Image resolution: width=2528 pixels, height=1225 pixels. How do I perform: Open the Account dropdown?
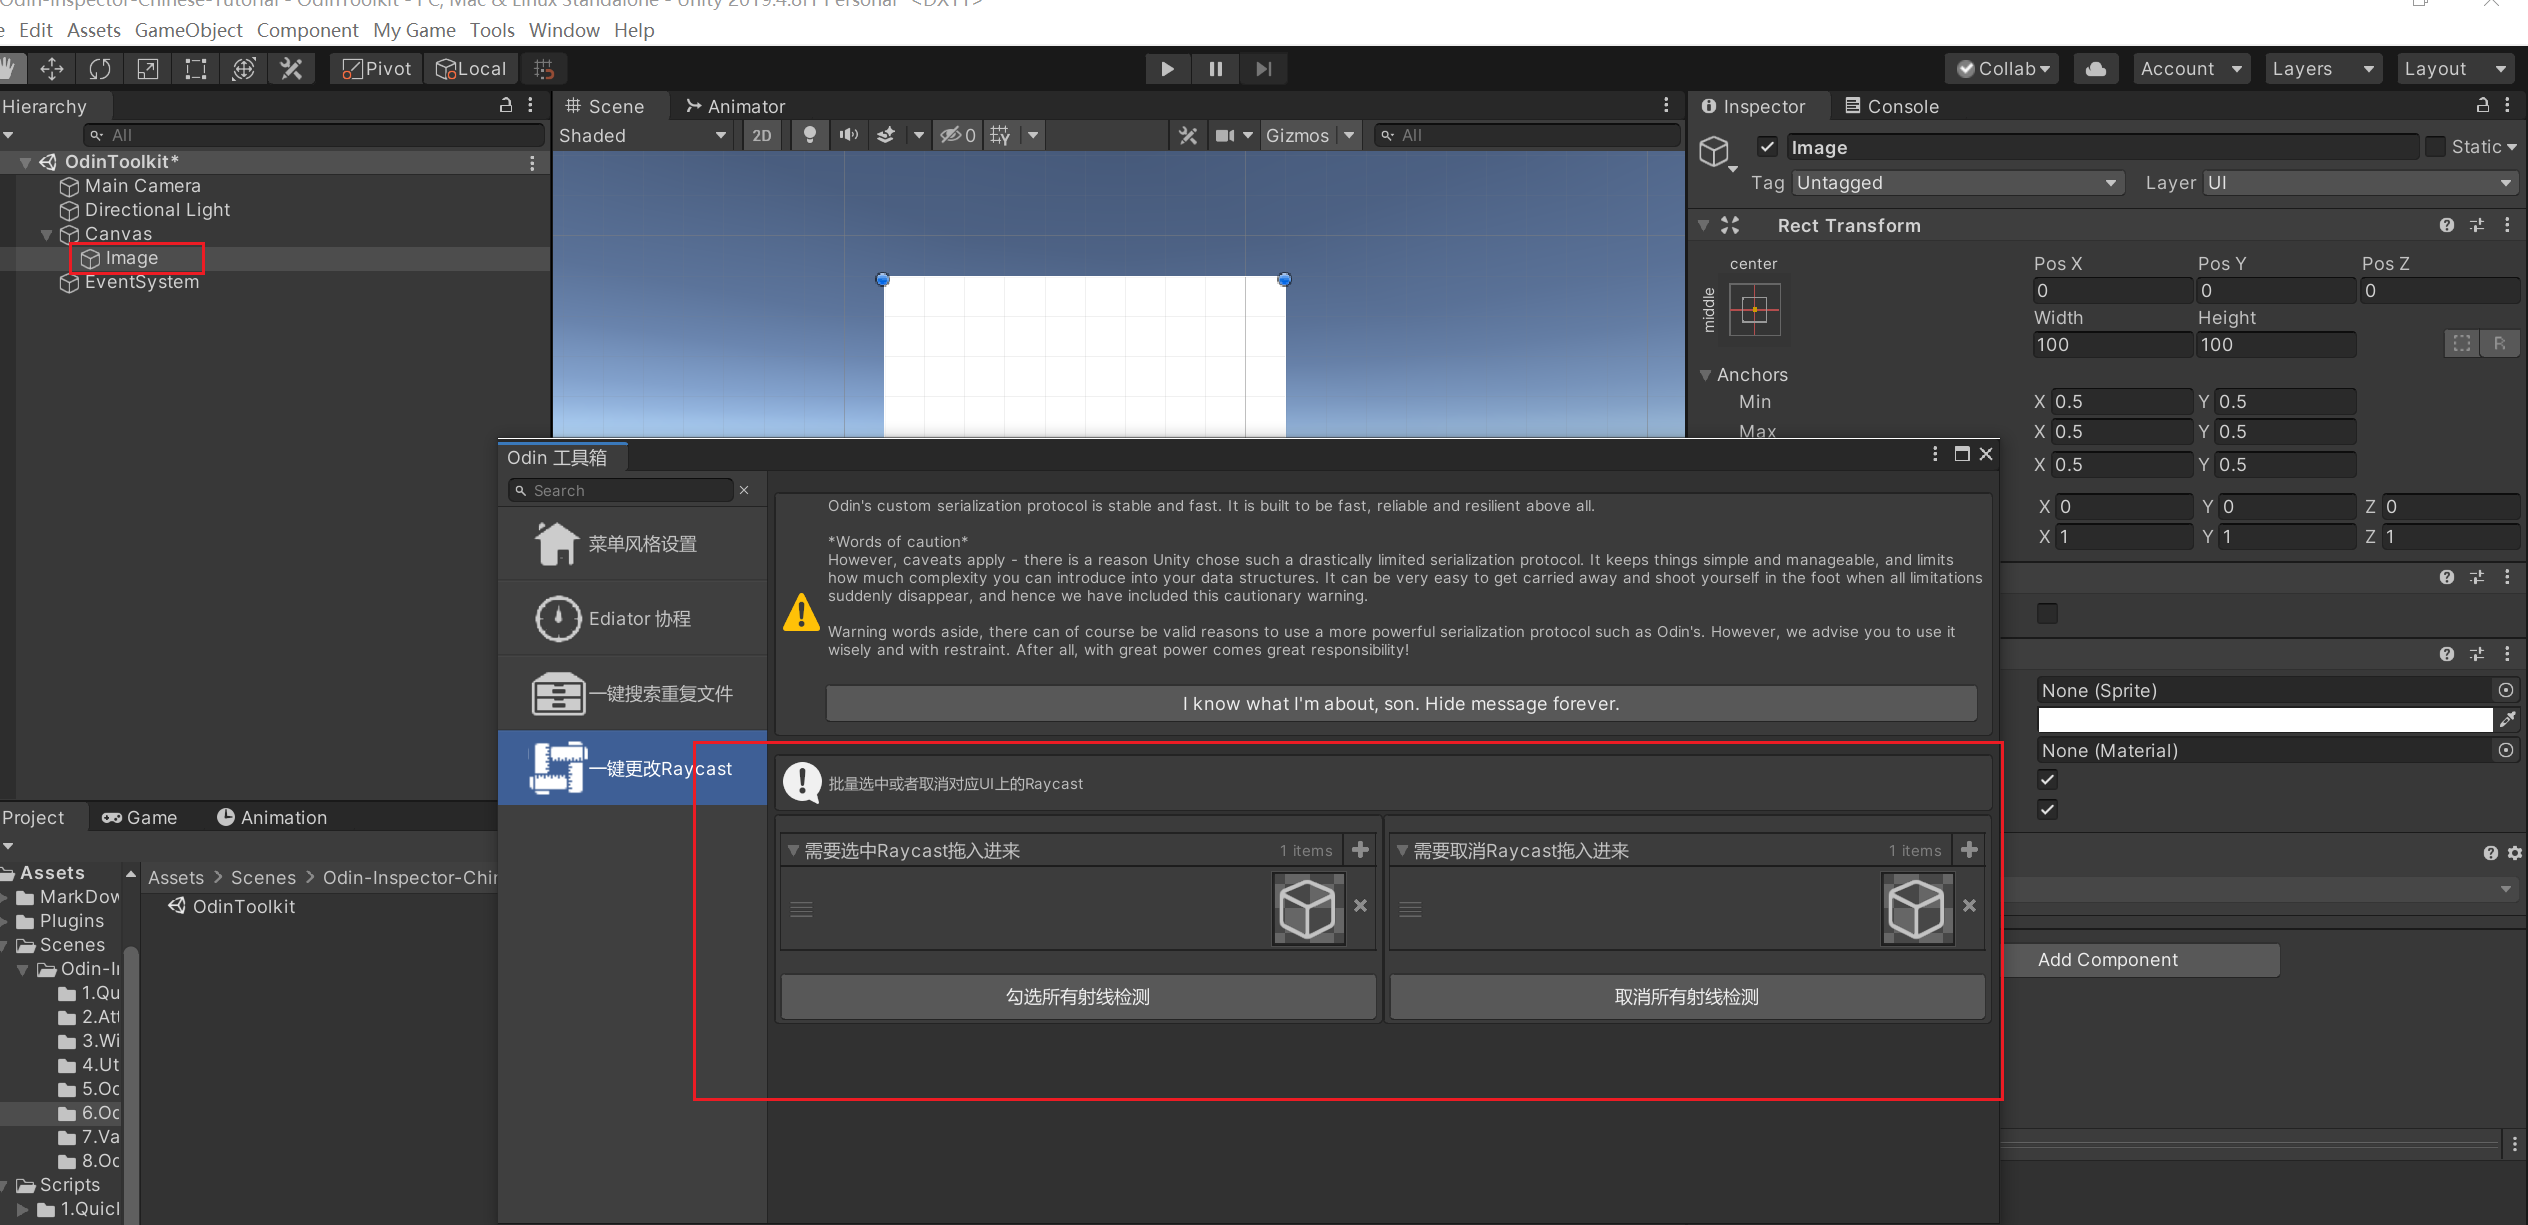(2191, 69)
